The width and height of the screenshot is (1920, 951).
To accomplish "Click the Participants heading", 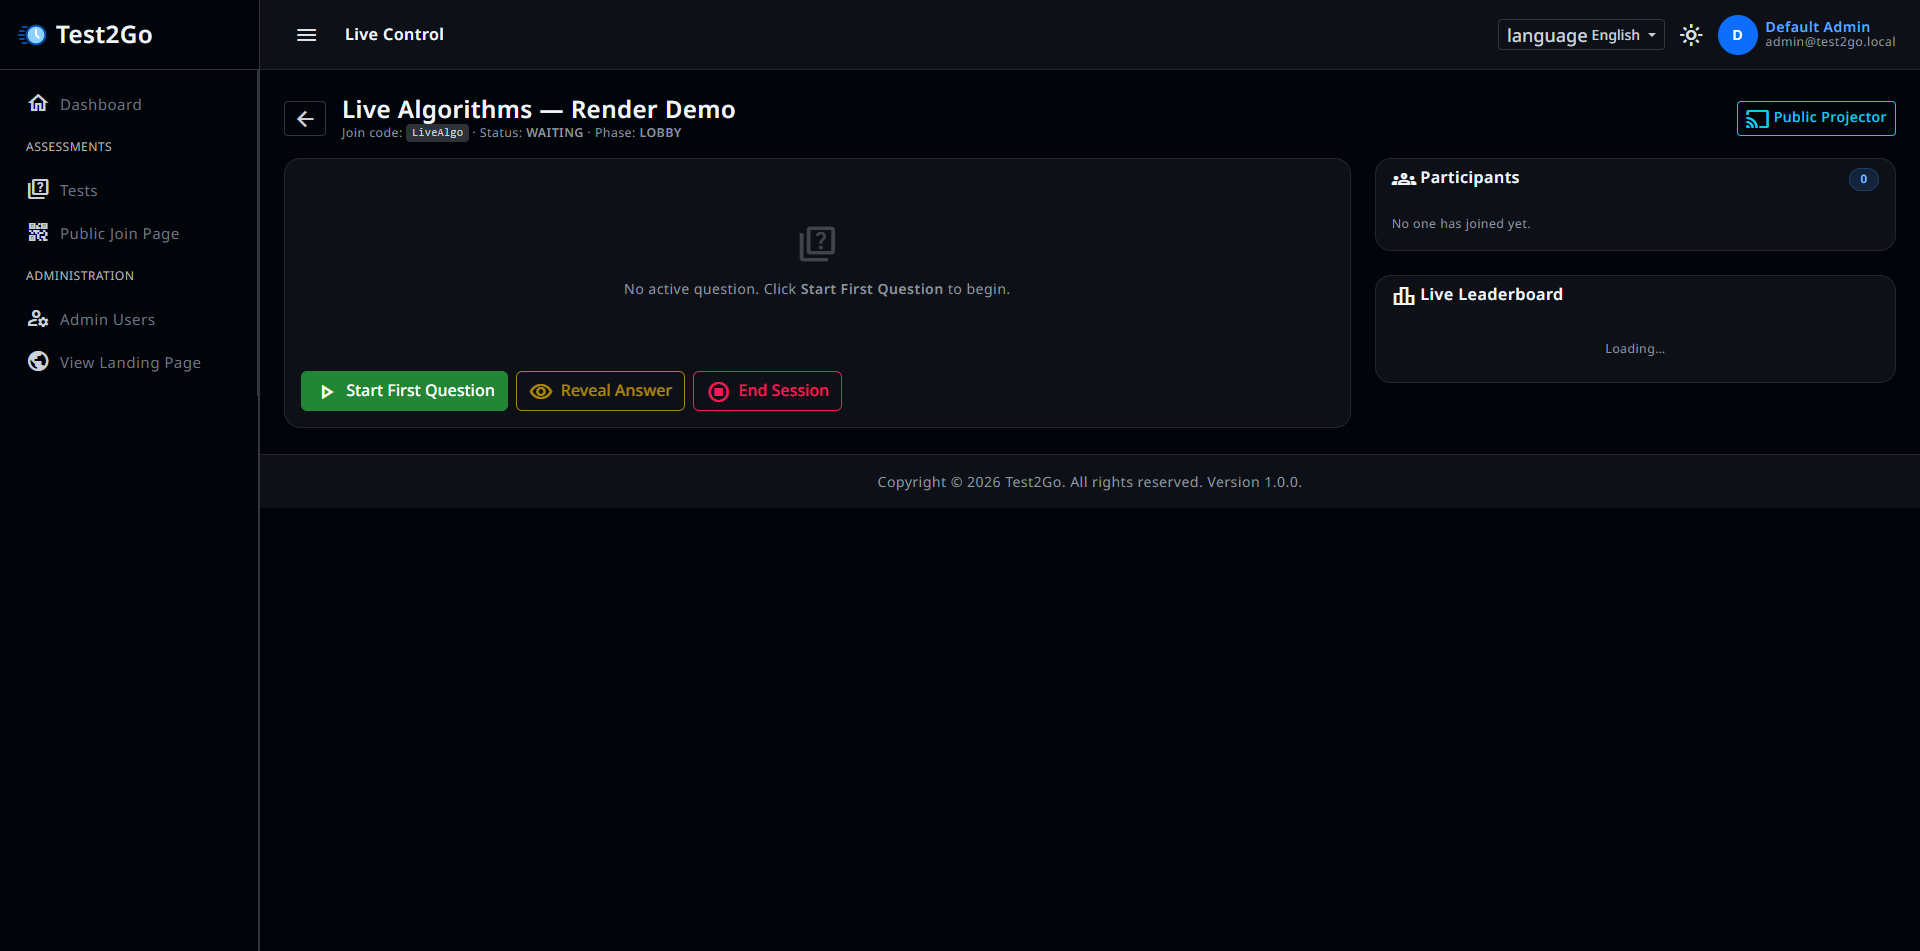I will click(1469, 177).
